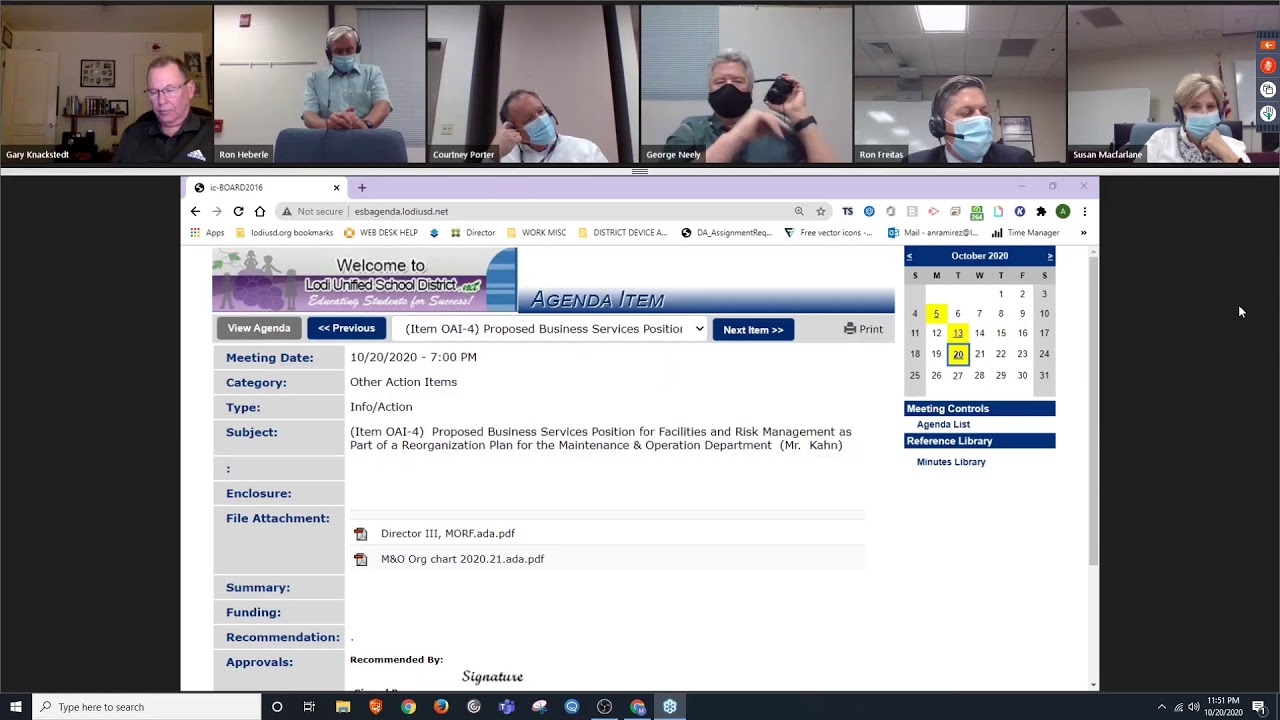Click the green raise hand icon
This screenshot has width=1280, height=720.
[x=1268, y=114]
